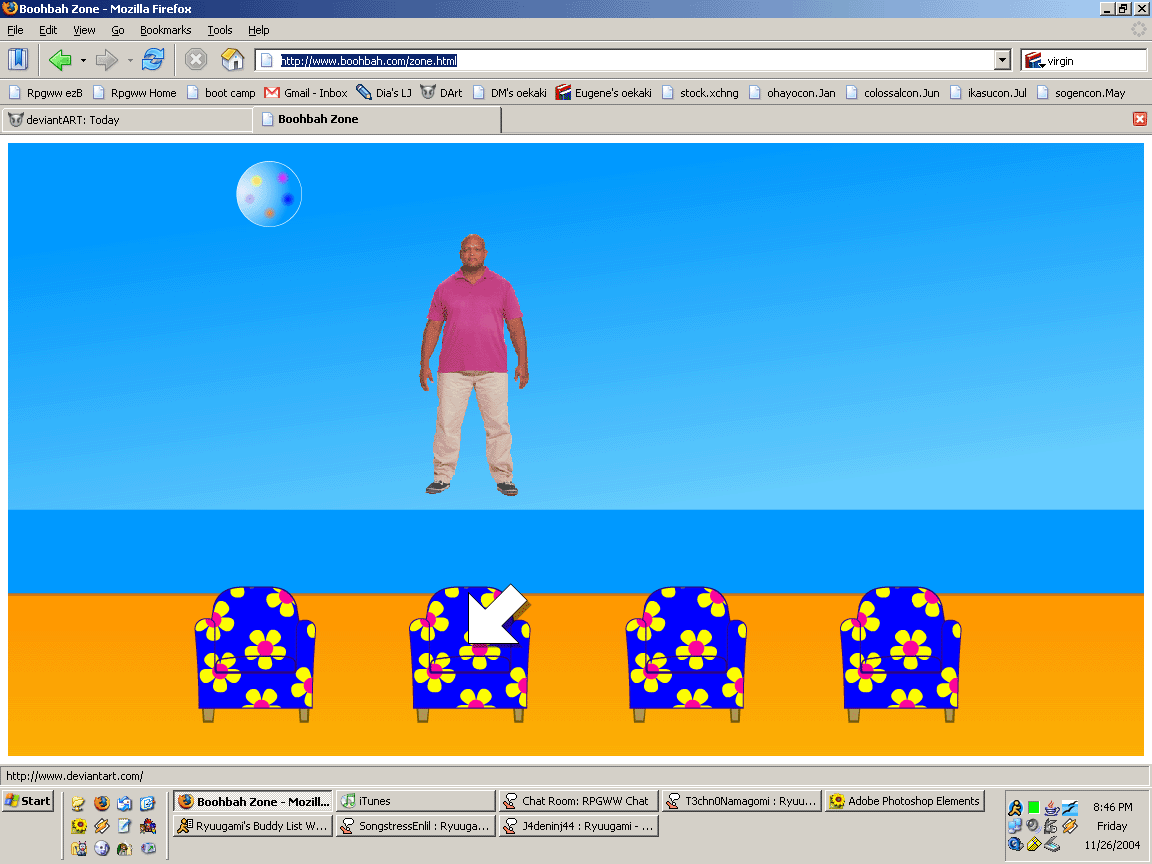Open the DM's oekaki bookmark
Viewport: 1152px width, 864px height.
(x=510, y=93)
